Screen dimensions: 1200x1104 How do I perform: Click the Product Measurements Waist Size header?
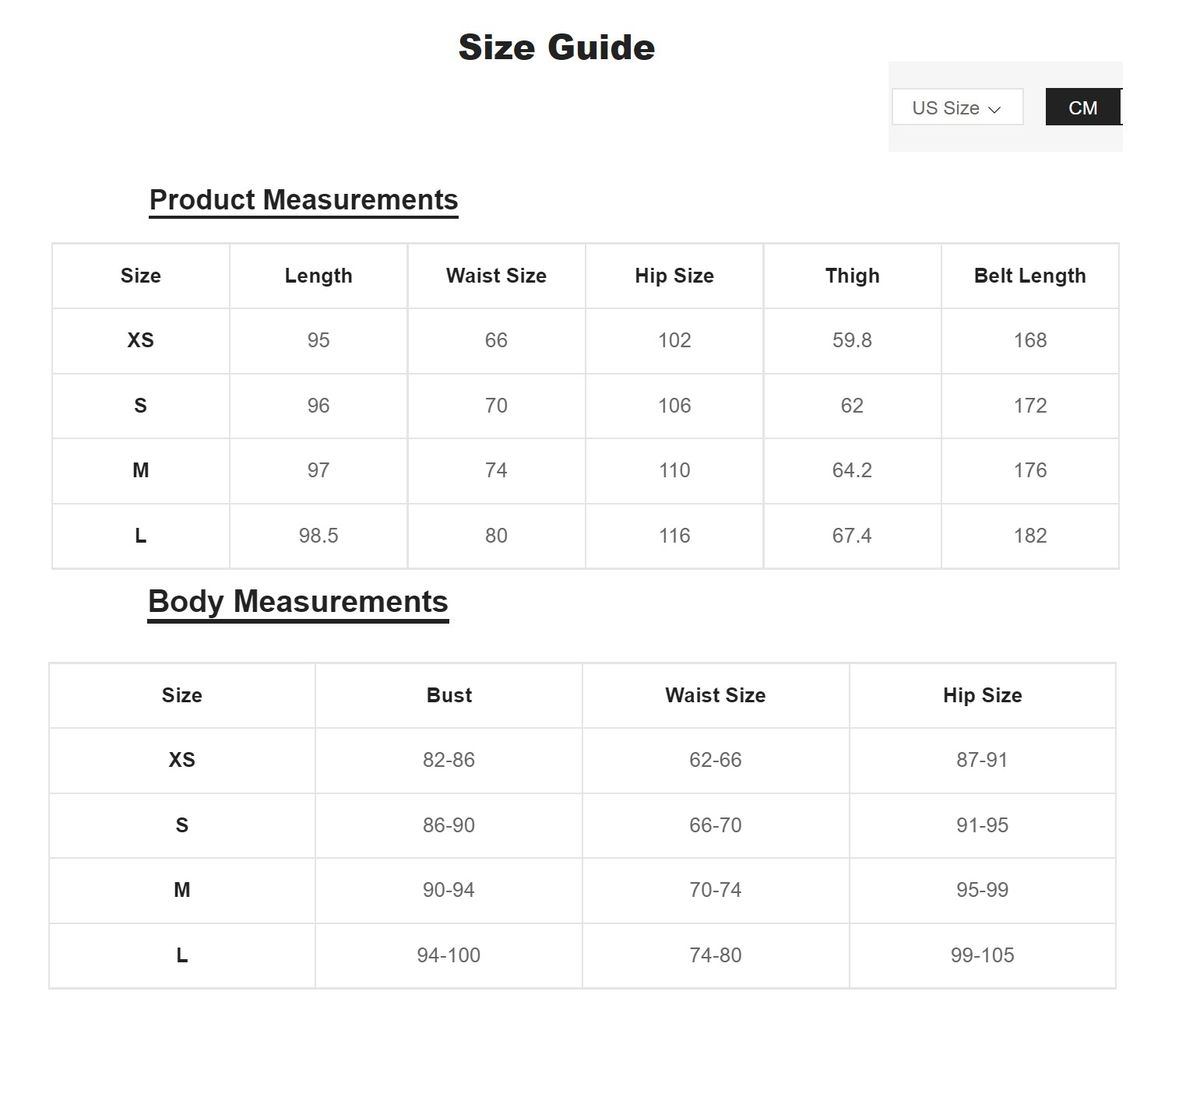496,276
